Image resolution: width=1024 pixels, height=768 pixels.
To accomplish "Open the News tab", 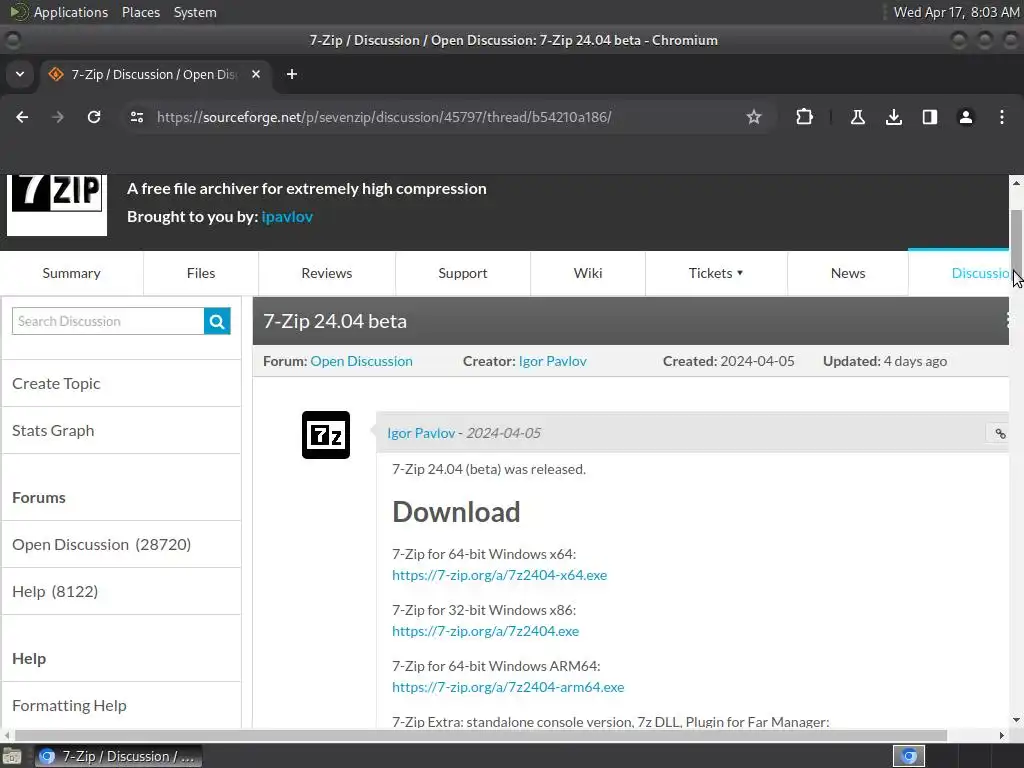I will 848,273.
